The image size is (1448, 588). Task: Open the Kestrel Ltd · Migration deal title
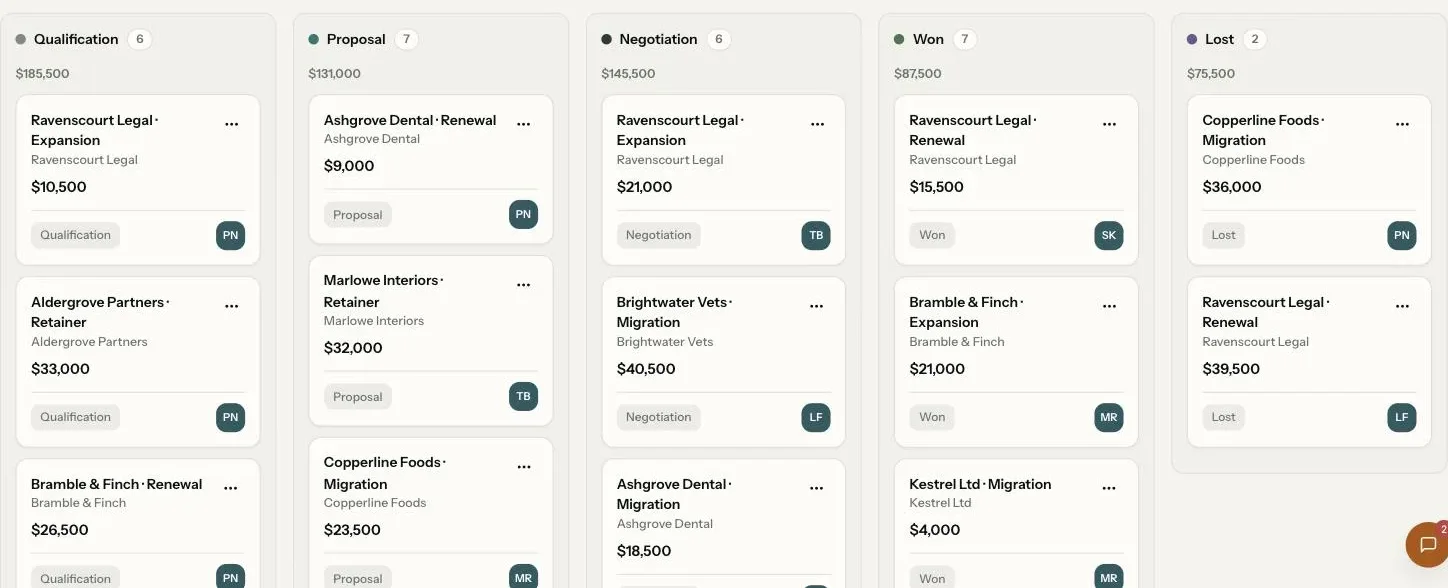980,484
